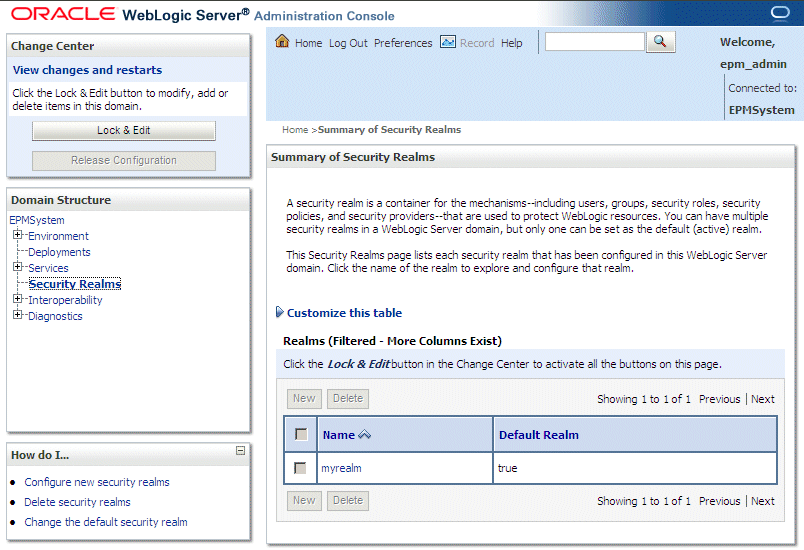Click lower Next pagination link

pos(762,501)
